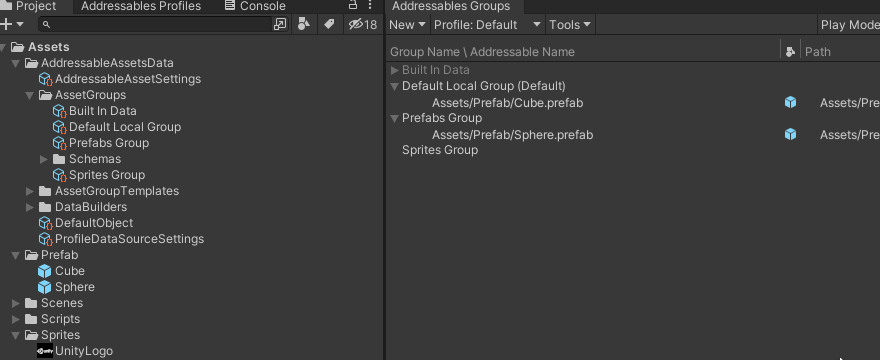Image resolution: width=880 pixels, height=360 pixels.
Task: Switch to the Project tab
Action: click(35, 6)
